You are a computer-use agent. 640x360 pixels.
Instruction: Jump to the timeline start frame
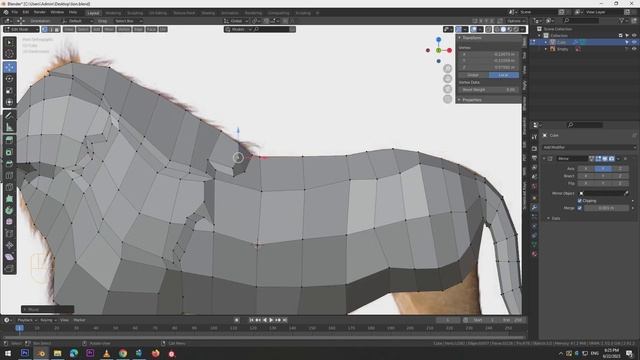pyautogui.click(x=251, y=320)
